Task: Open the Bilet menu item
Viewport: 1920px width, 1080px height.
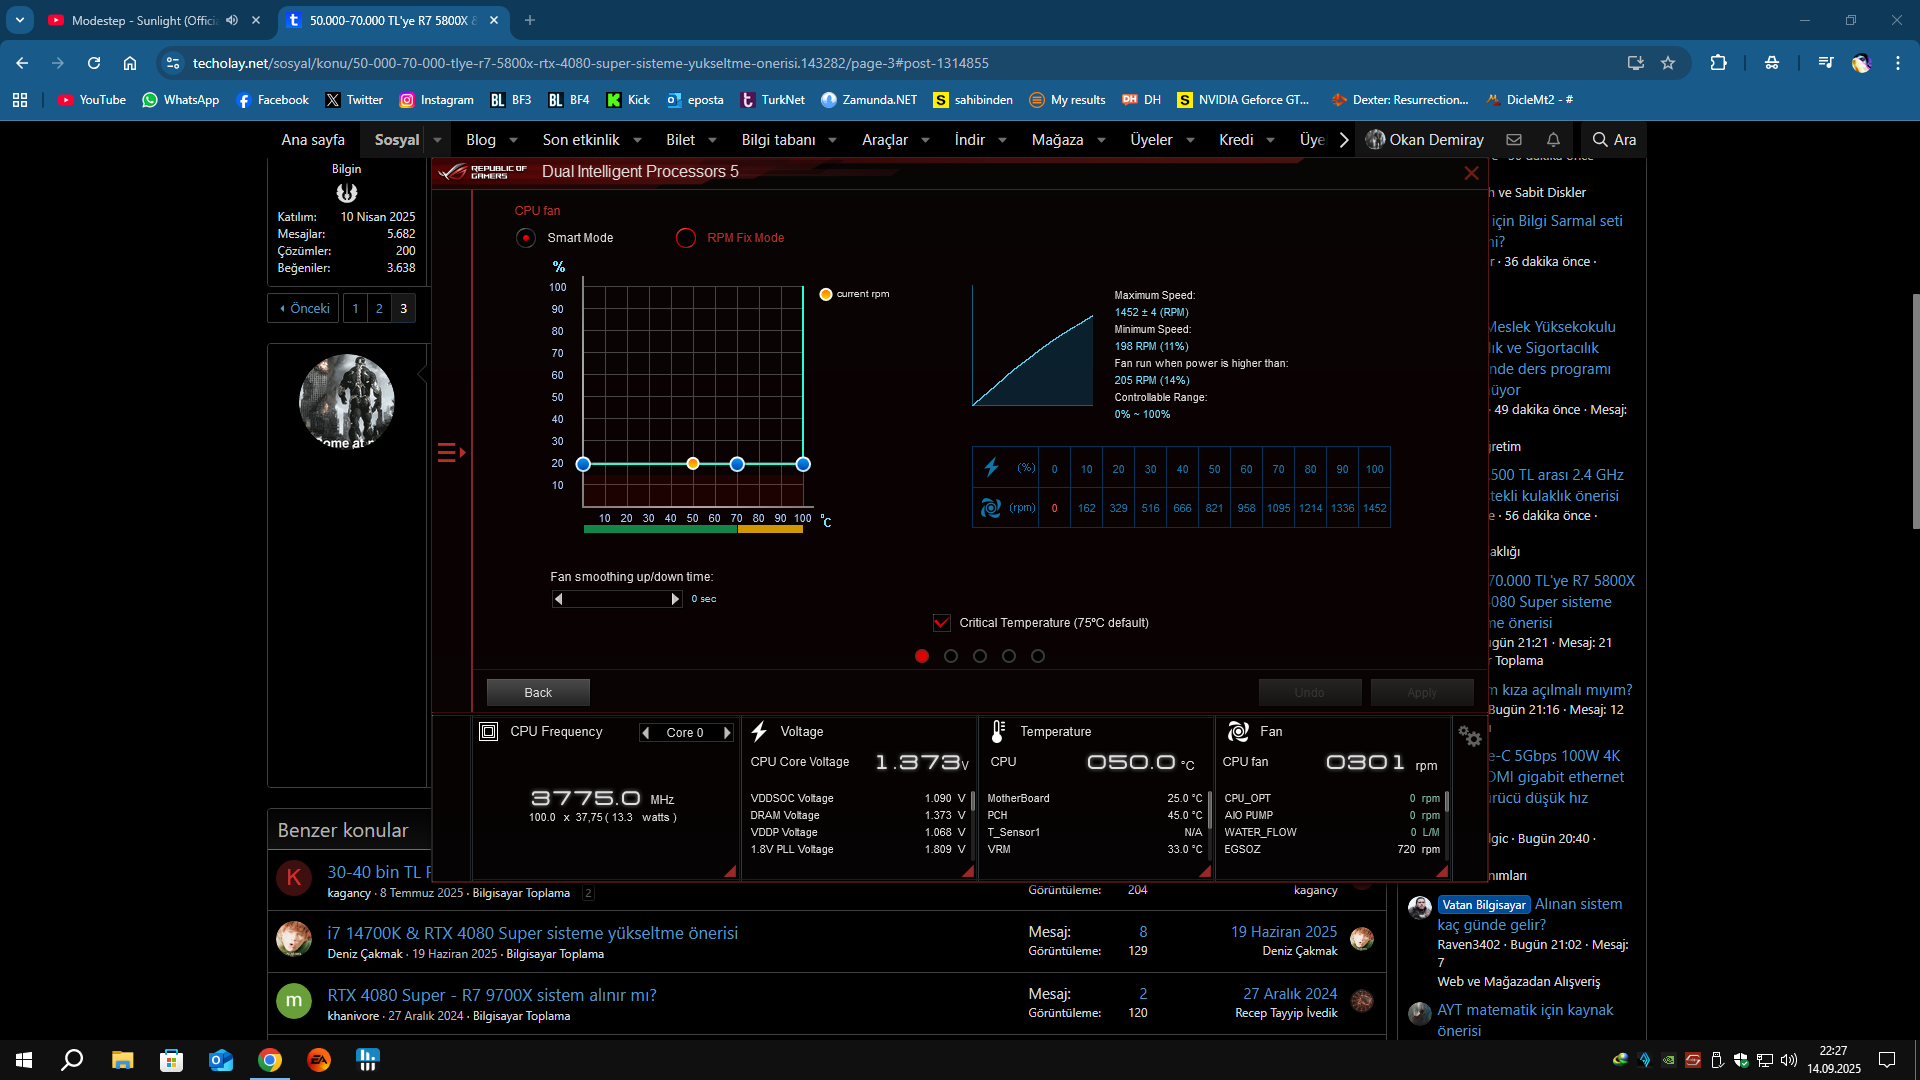Action: tap(681, 140)
